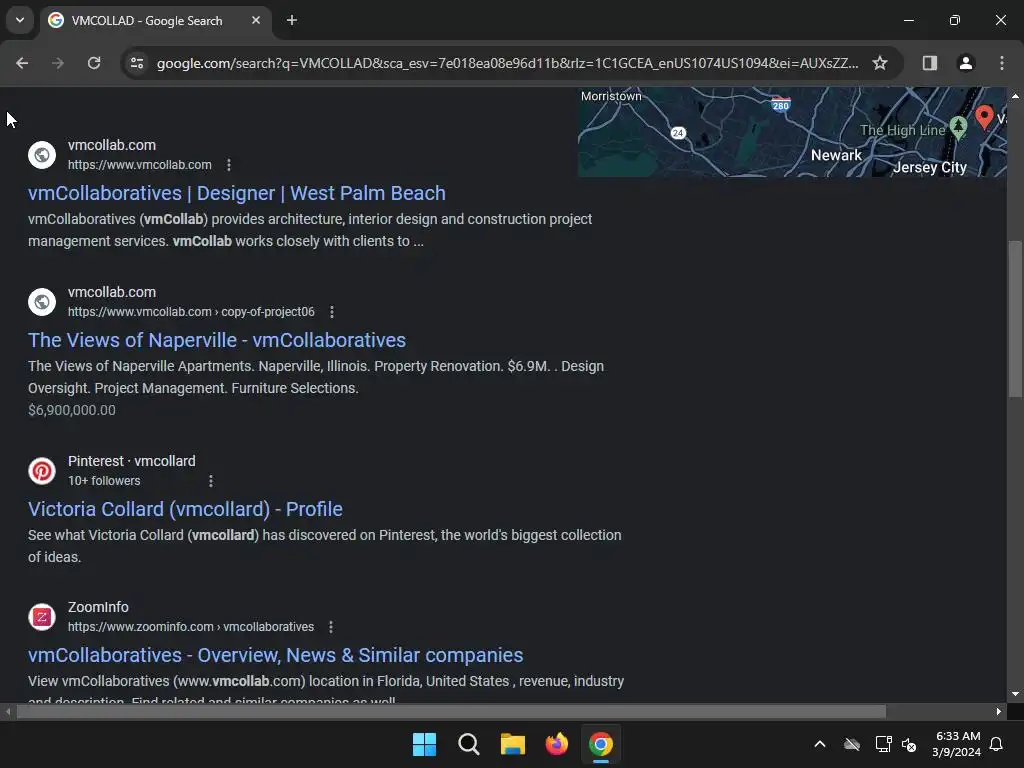Open File Explorer from the taskbar
The image size is (1024, 768).
point(513,744)
